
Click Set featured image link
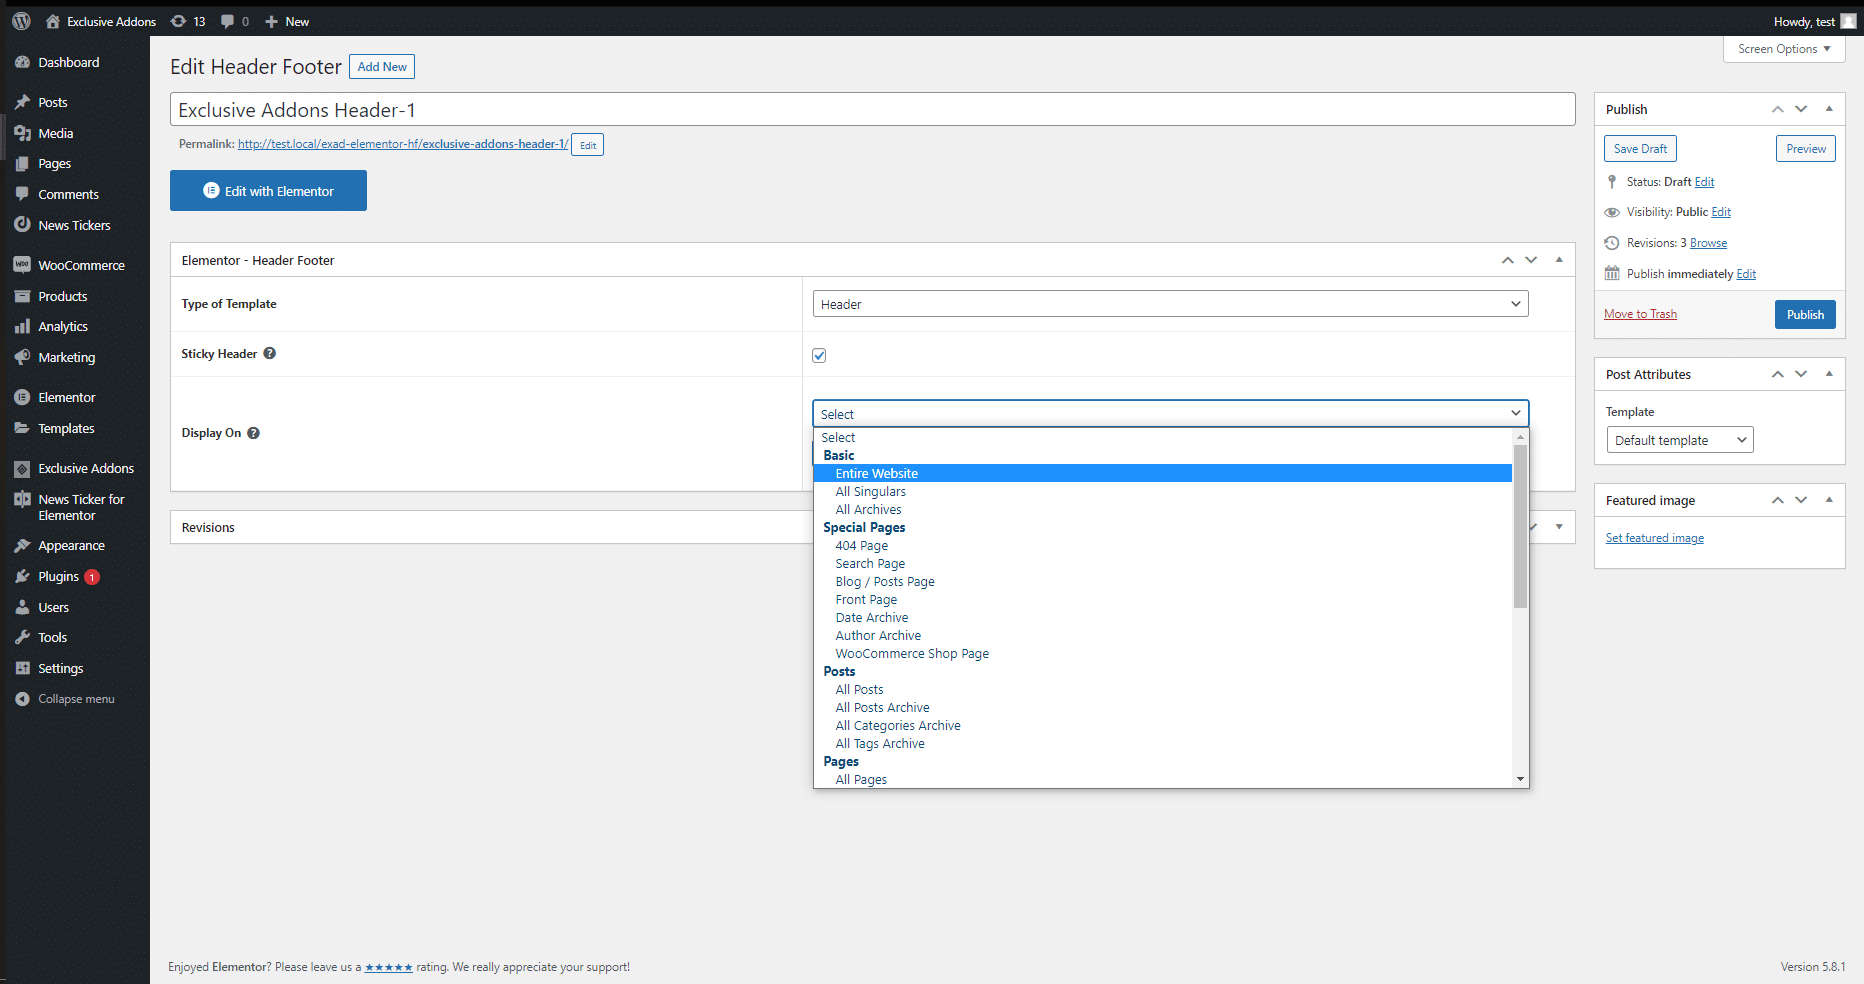(x=1655, y=538)
